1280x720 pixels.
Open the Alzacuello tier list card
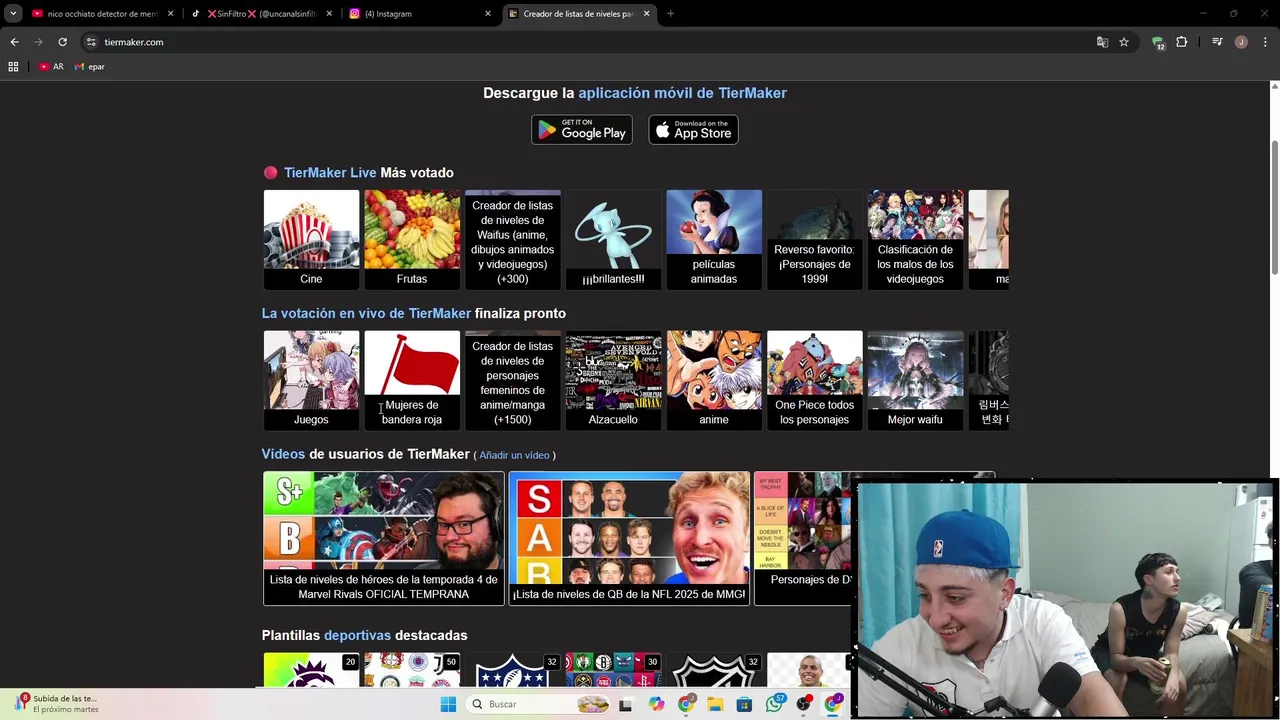pyautogui.click(x=613, y=380)
